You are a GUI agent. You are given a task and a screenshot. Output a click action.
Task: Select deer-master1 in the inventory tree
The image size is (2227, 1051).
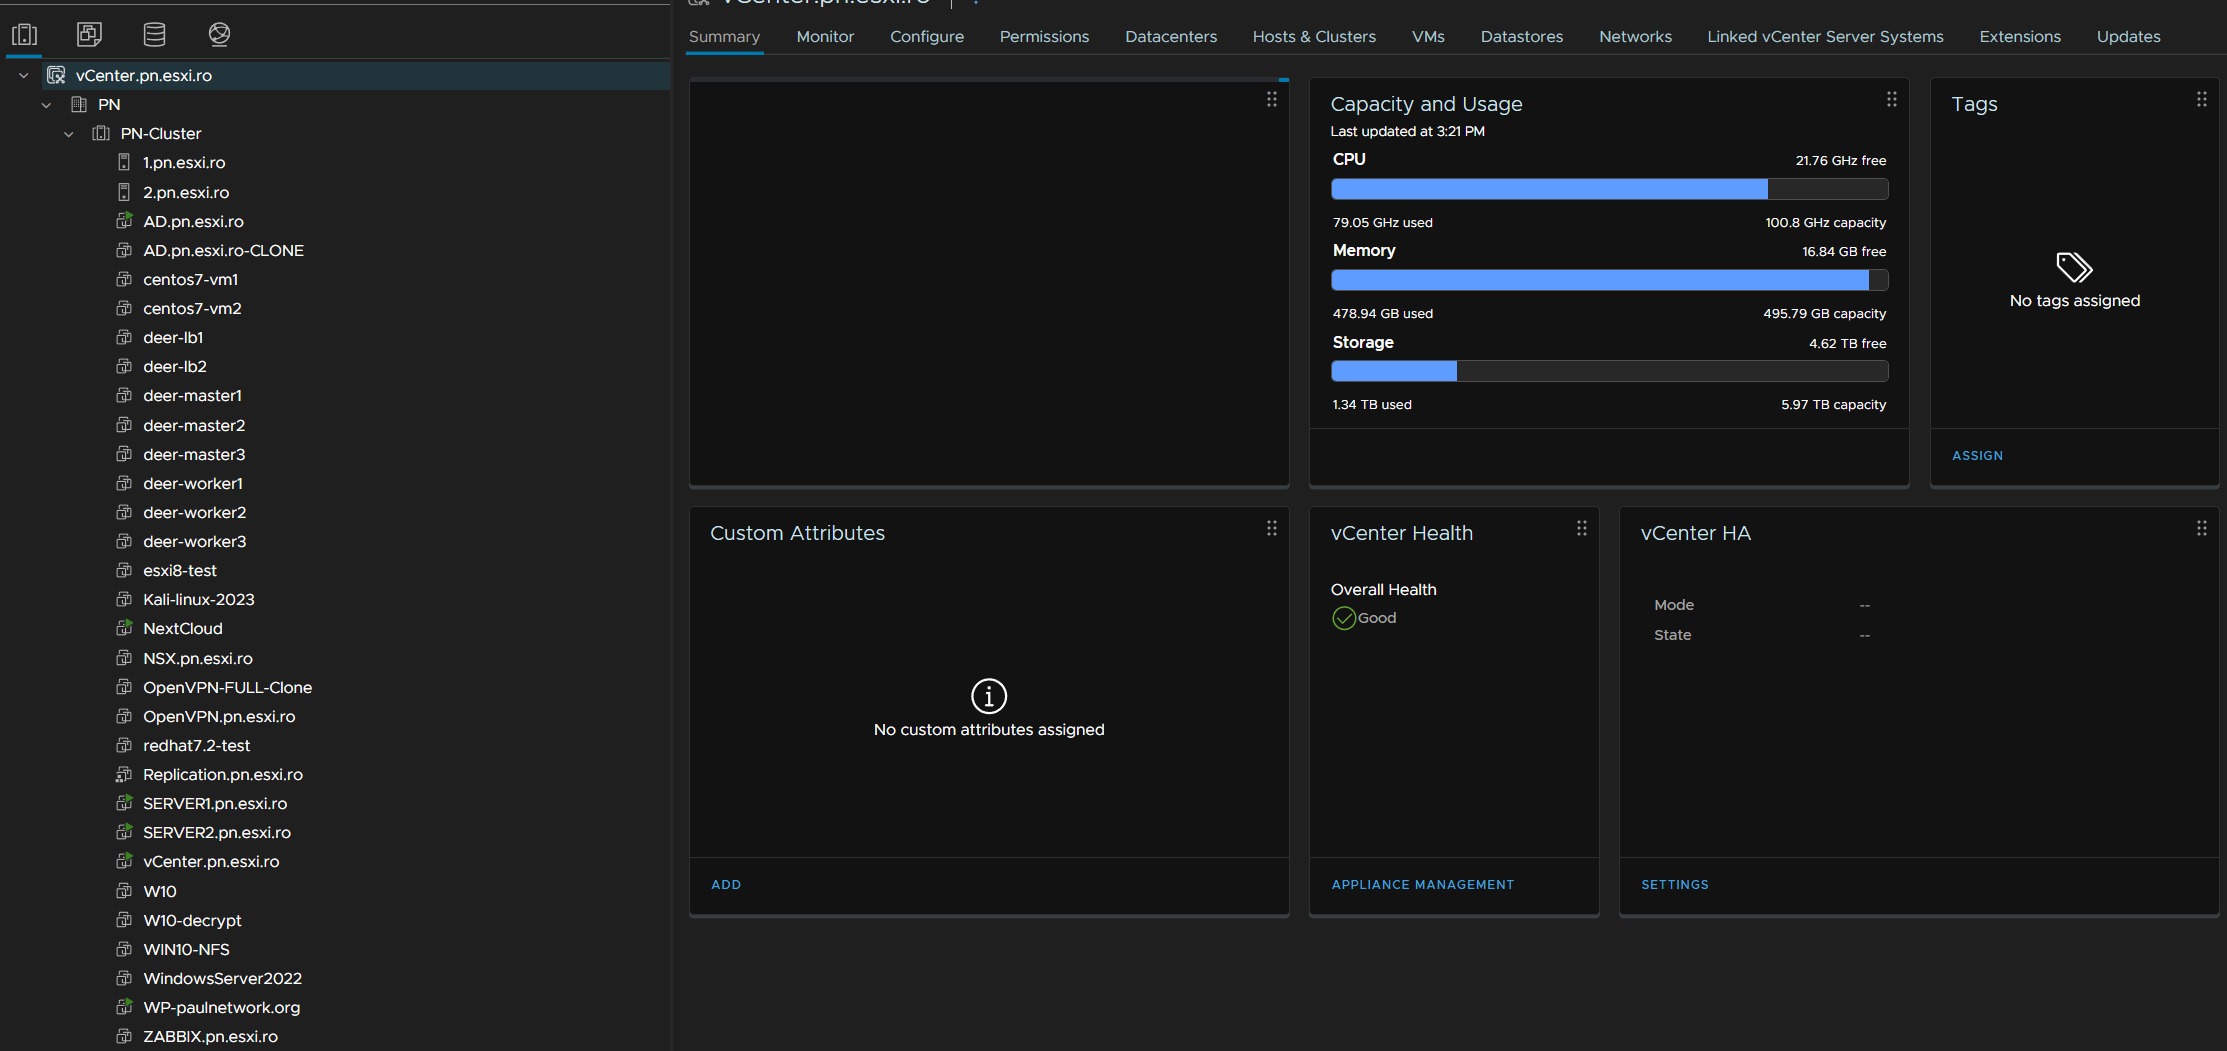pos(192,395)
